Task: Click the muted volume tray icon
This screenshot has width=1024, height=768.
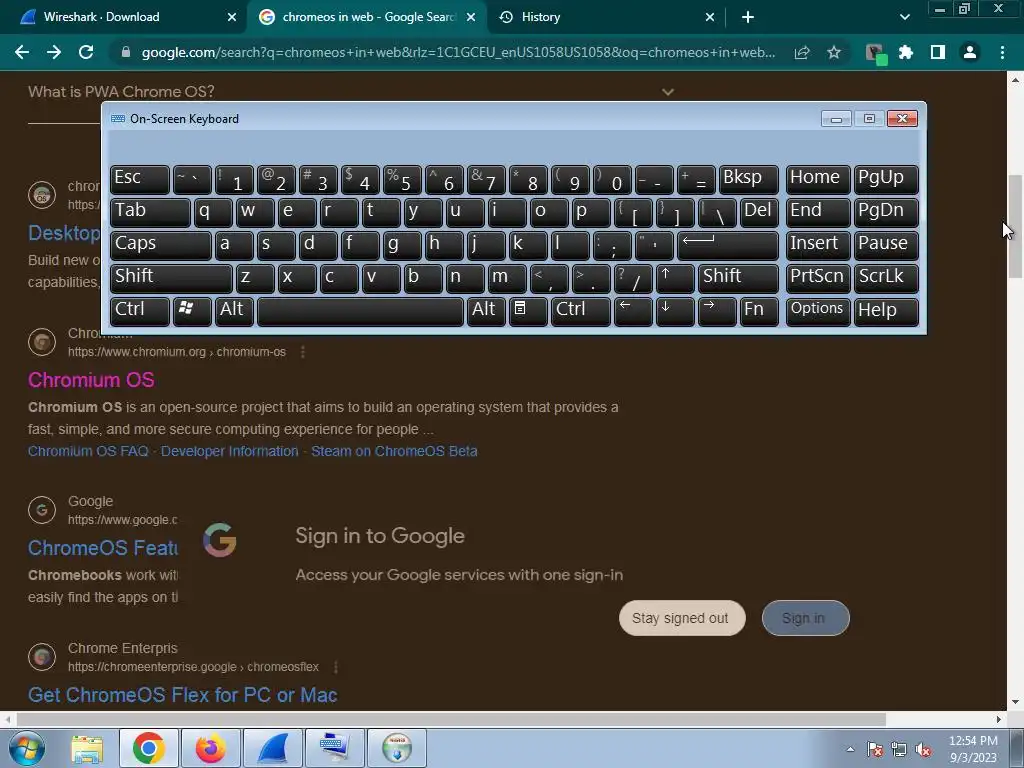Action: point(923,750)
